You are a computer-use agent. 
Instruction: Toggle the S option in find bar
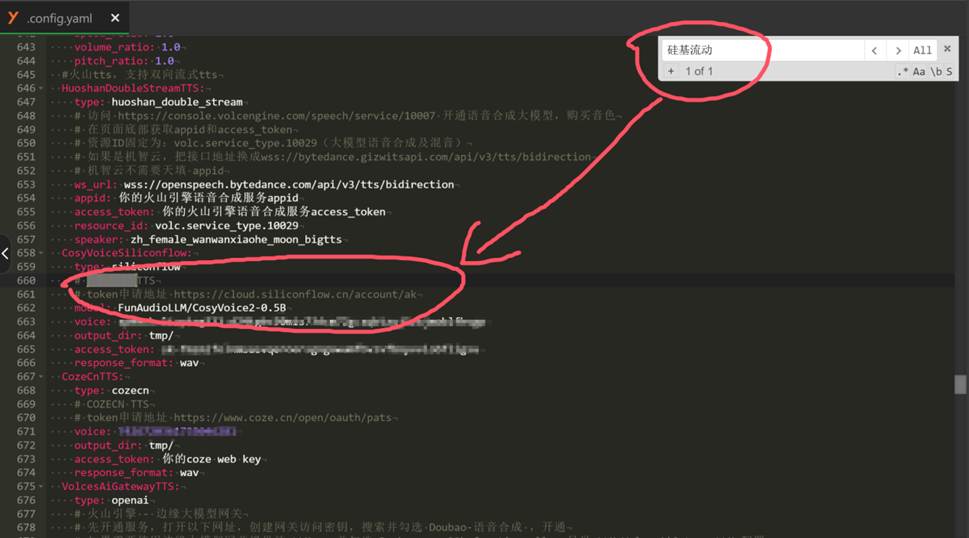949,72
